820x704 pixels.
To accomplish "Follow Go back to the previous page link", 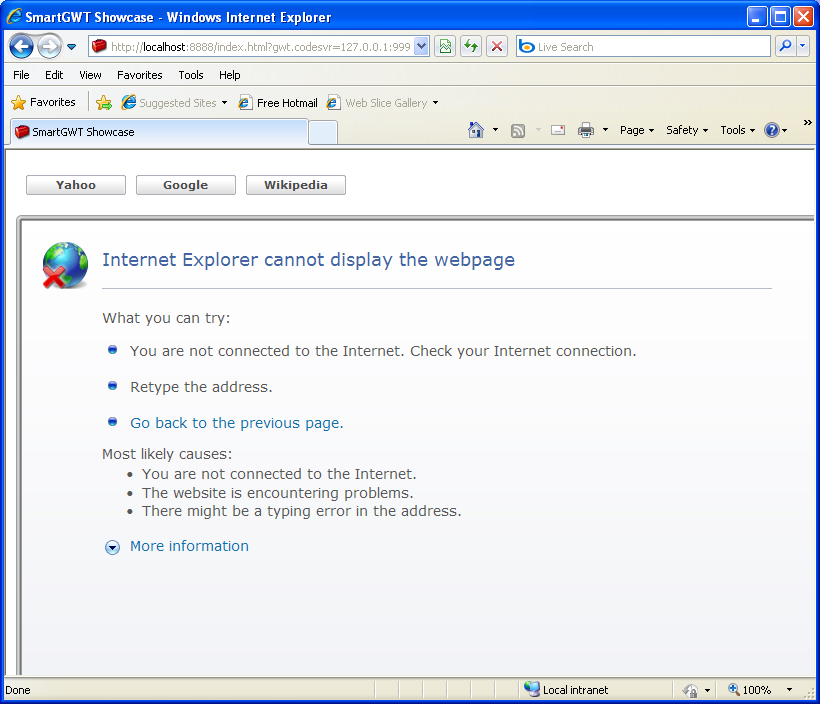I will click(x=237, y=423).
